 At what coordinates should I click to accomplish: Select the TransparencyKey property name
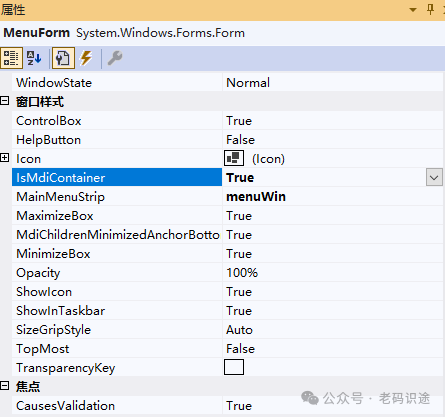click(66, 368)
